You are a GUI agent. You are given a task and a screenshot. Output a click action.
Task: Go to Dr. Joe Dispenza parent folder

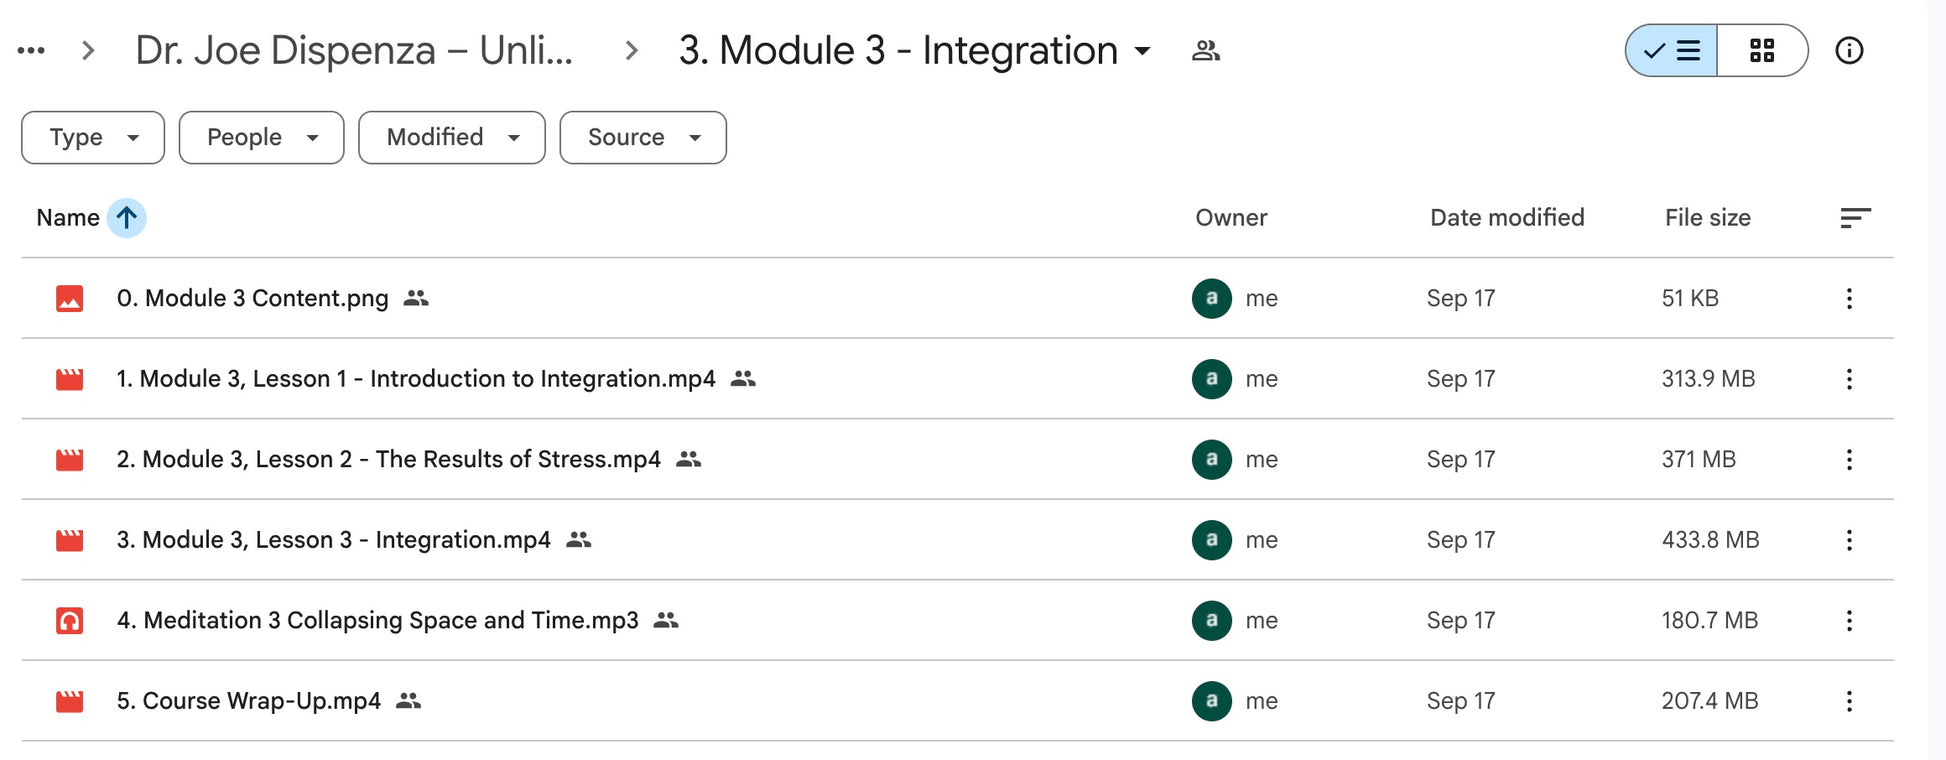[x=354, y=51]
